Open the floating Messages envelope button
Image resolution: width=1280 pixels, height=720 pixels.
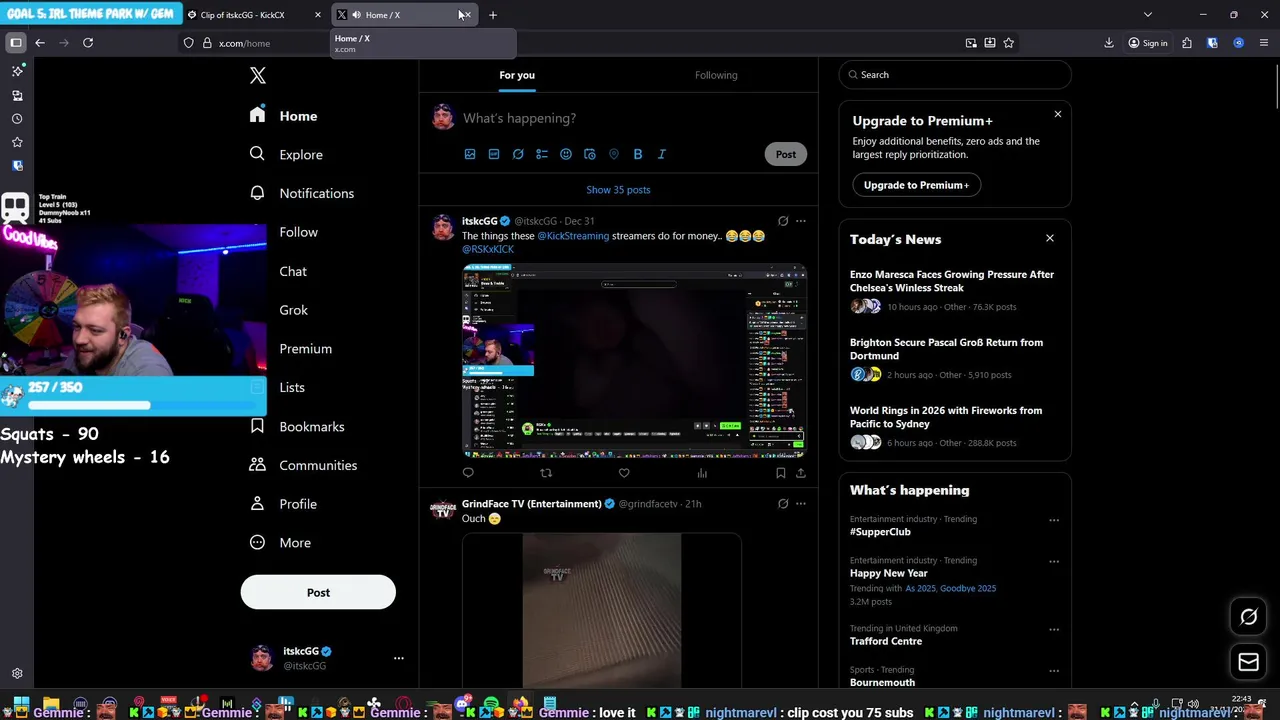(x=1248, y=661)
